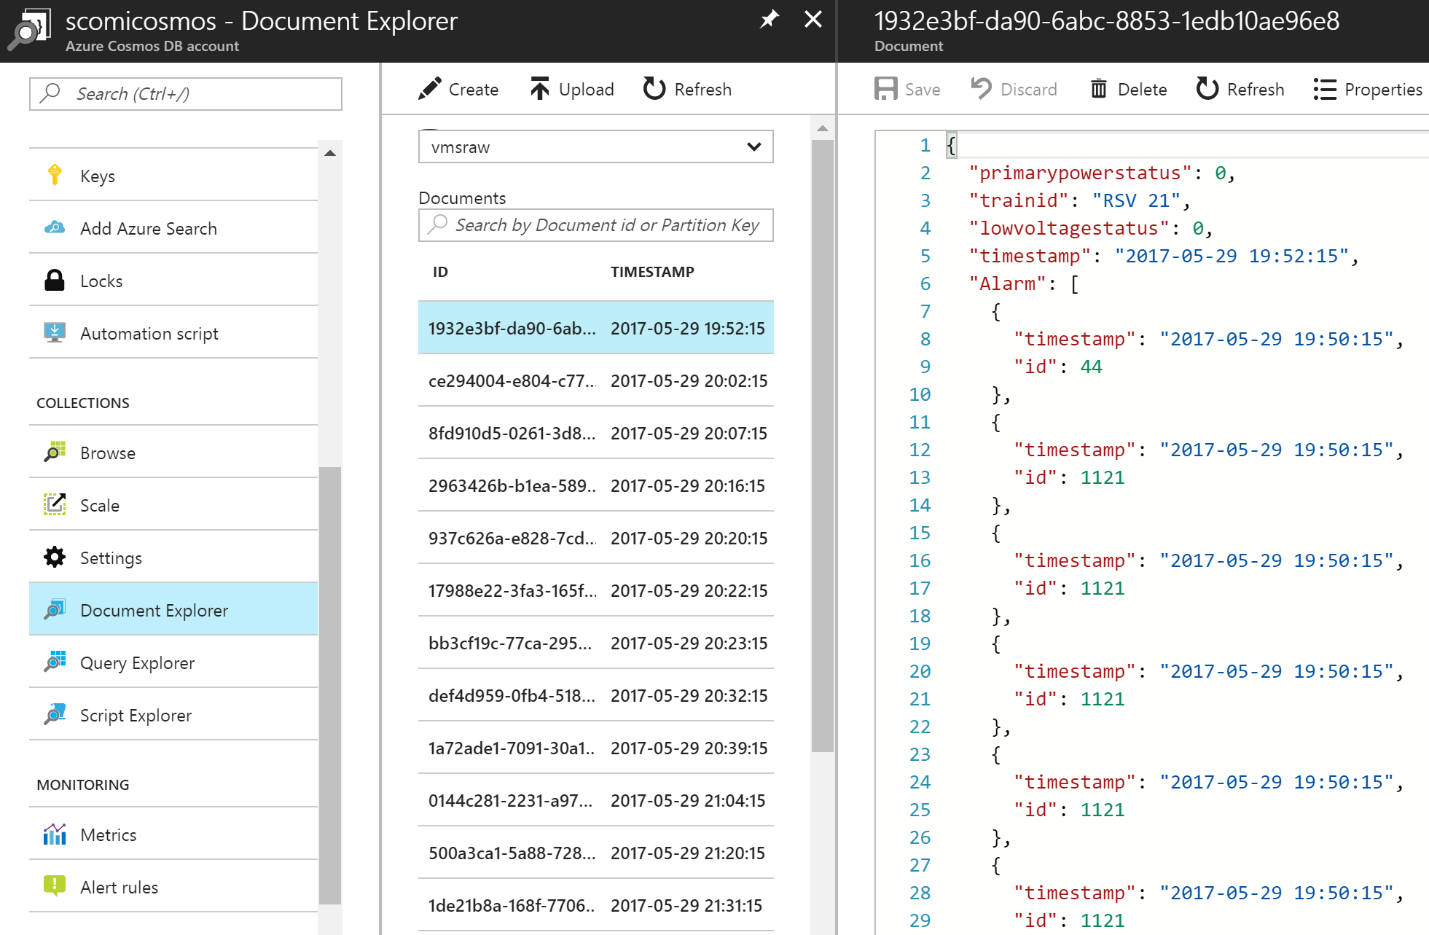Click the Add Azure Search cloud icon
This screenshot has width=1429, height=935.
(x=55, y=228)
